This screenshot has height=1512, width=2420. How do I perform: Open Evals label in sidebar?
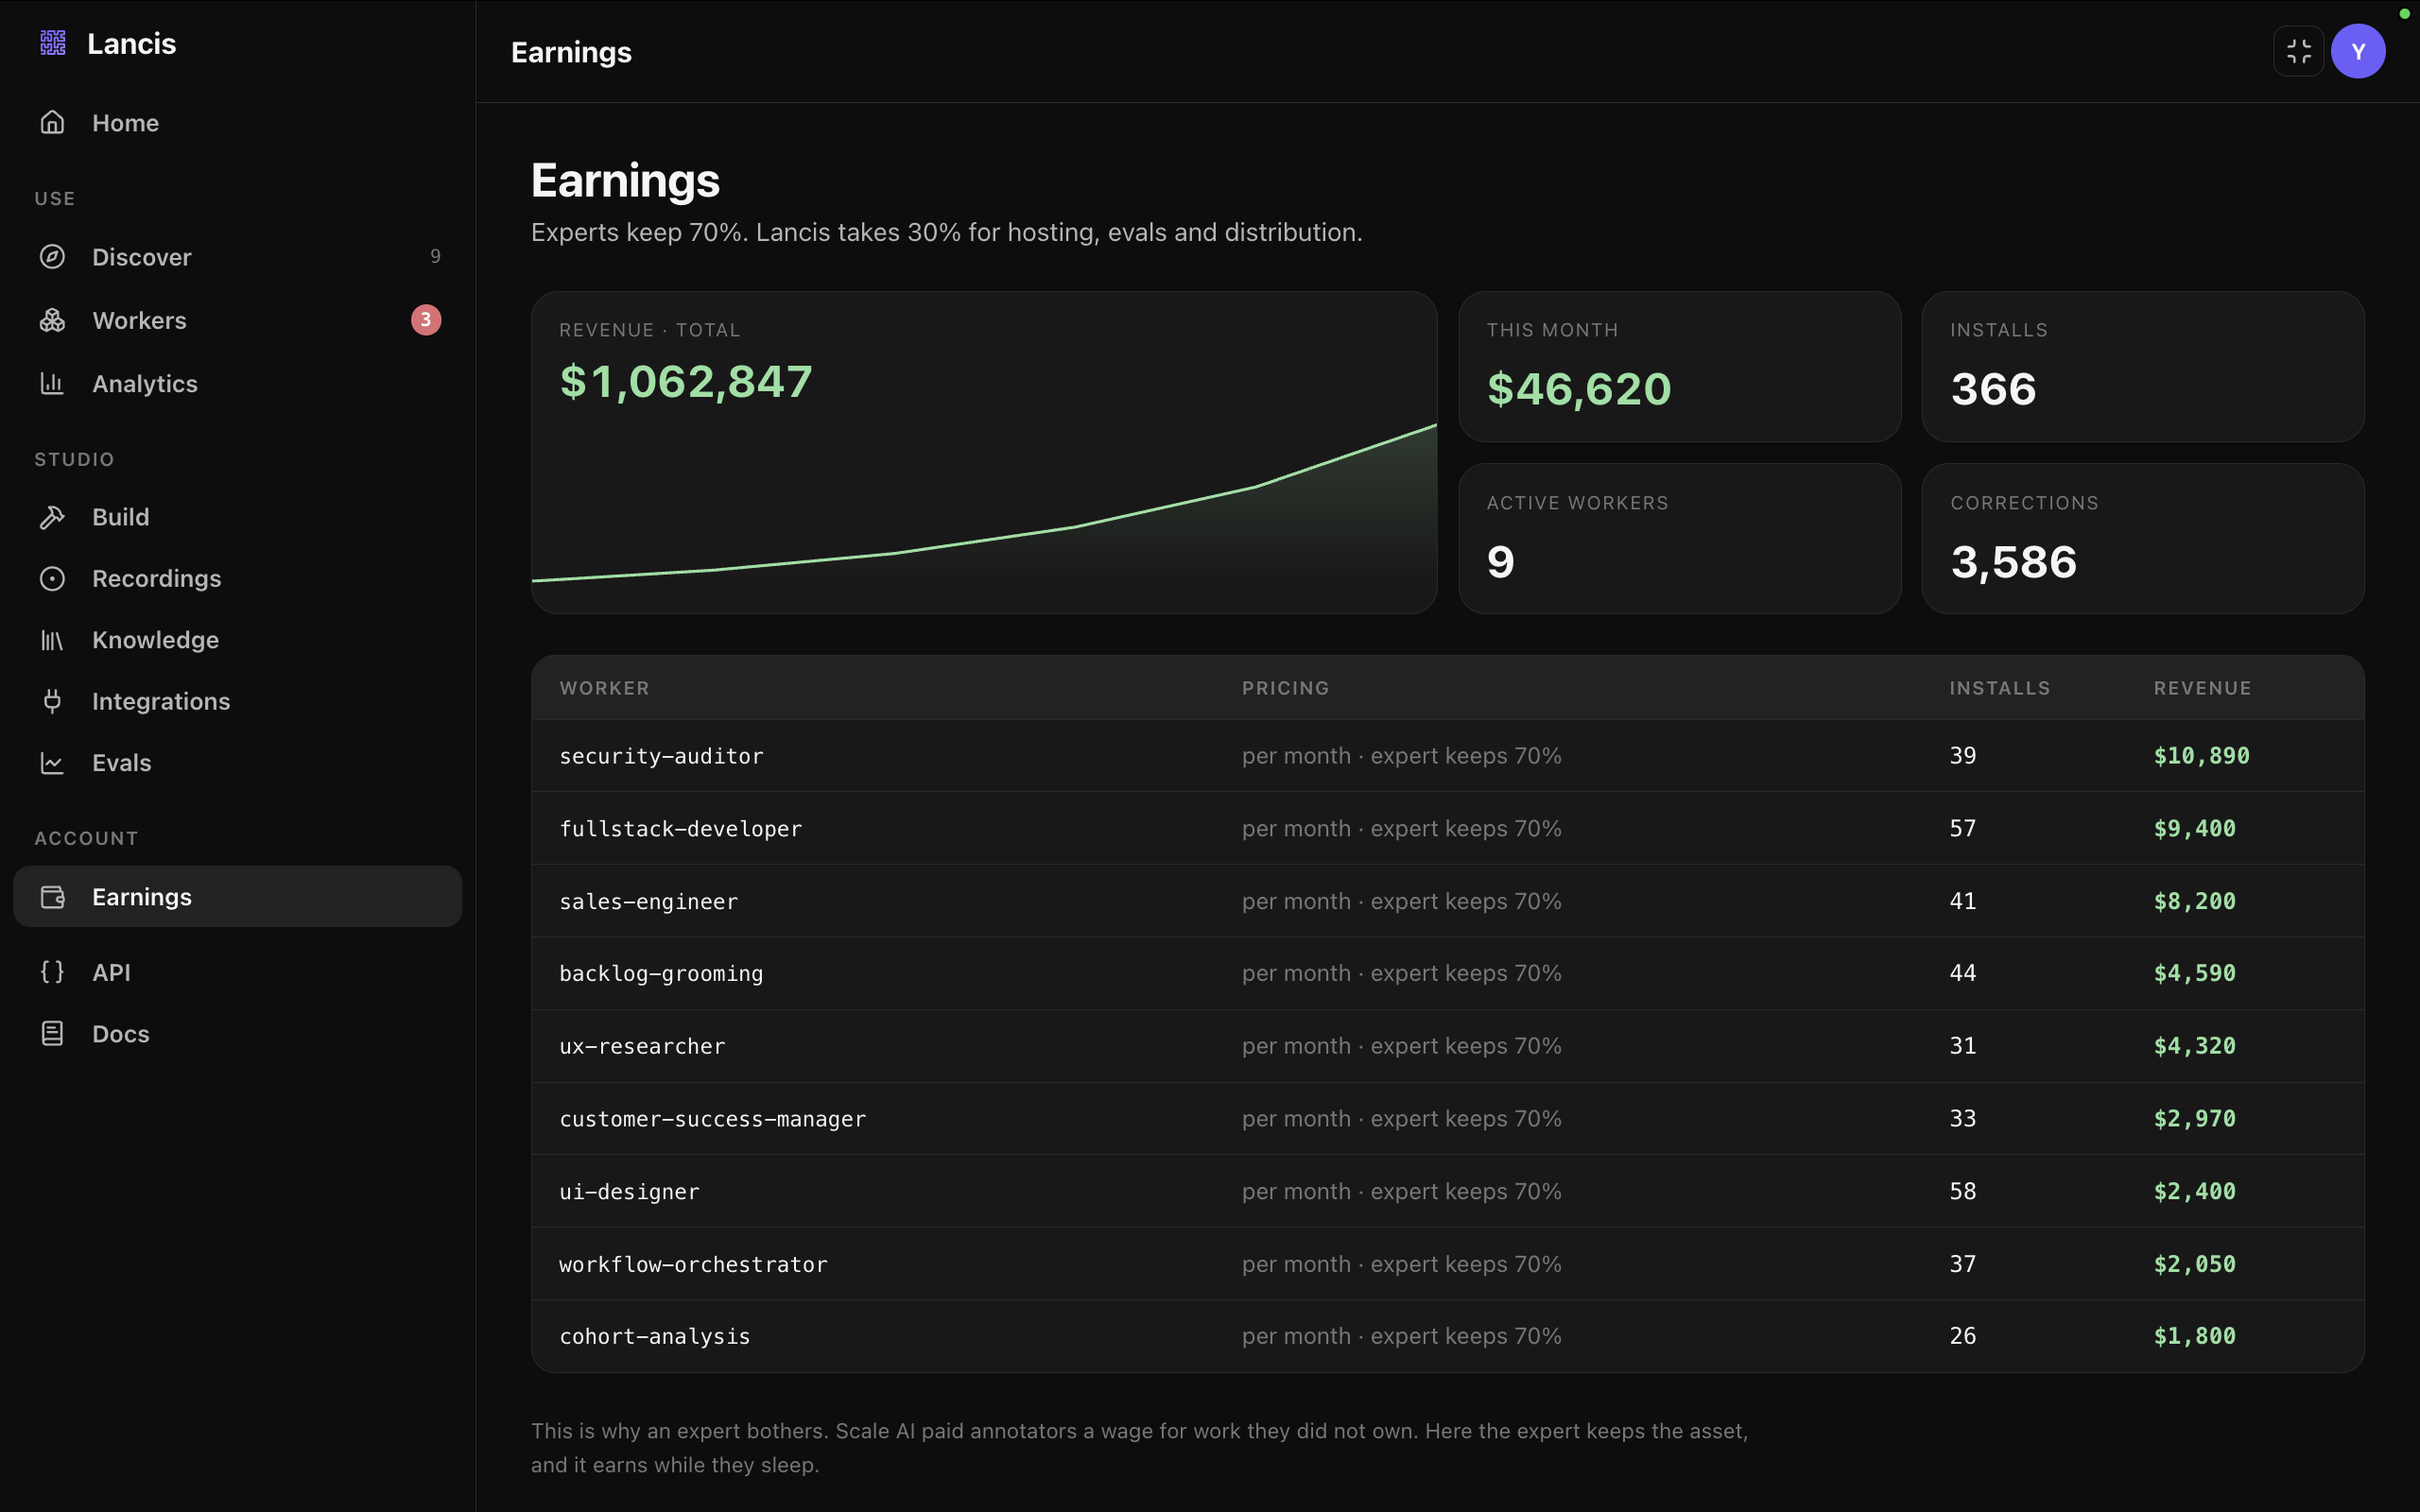click(x=122, y=763)
